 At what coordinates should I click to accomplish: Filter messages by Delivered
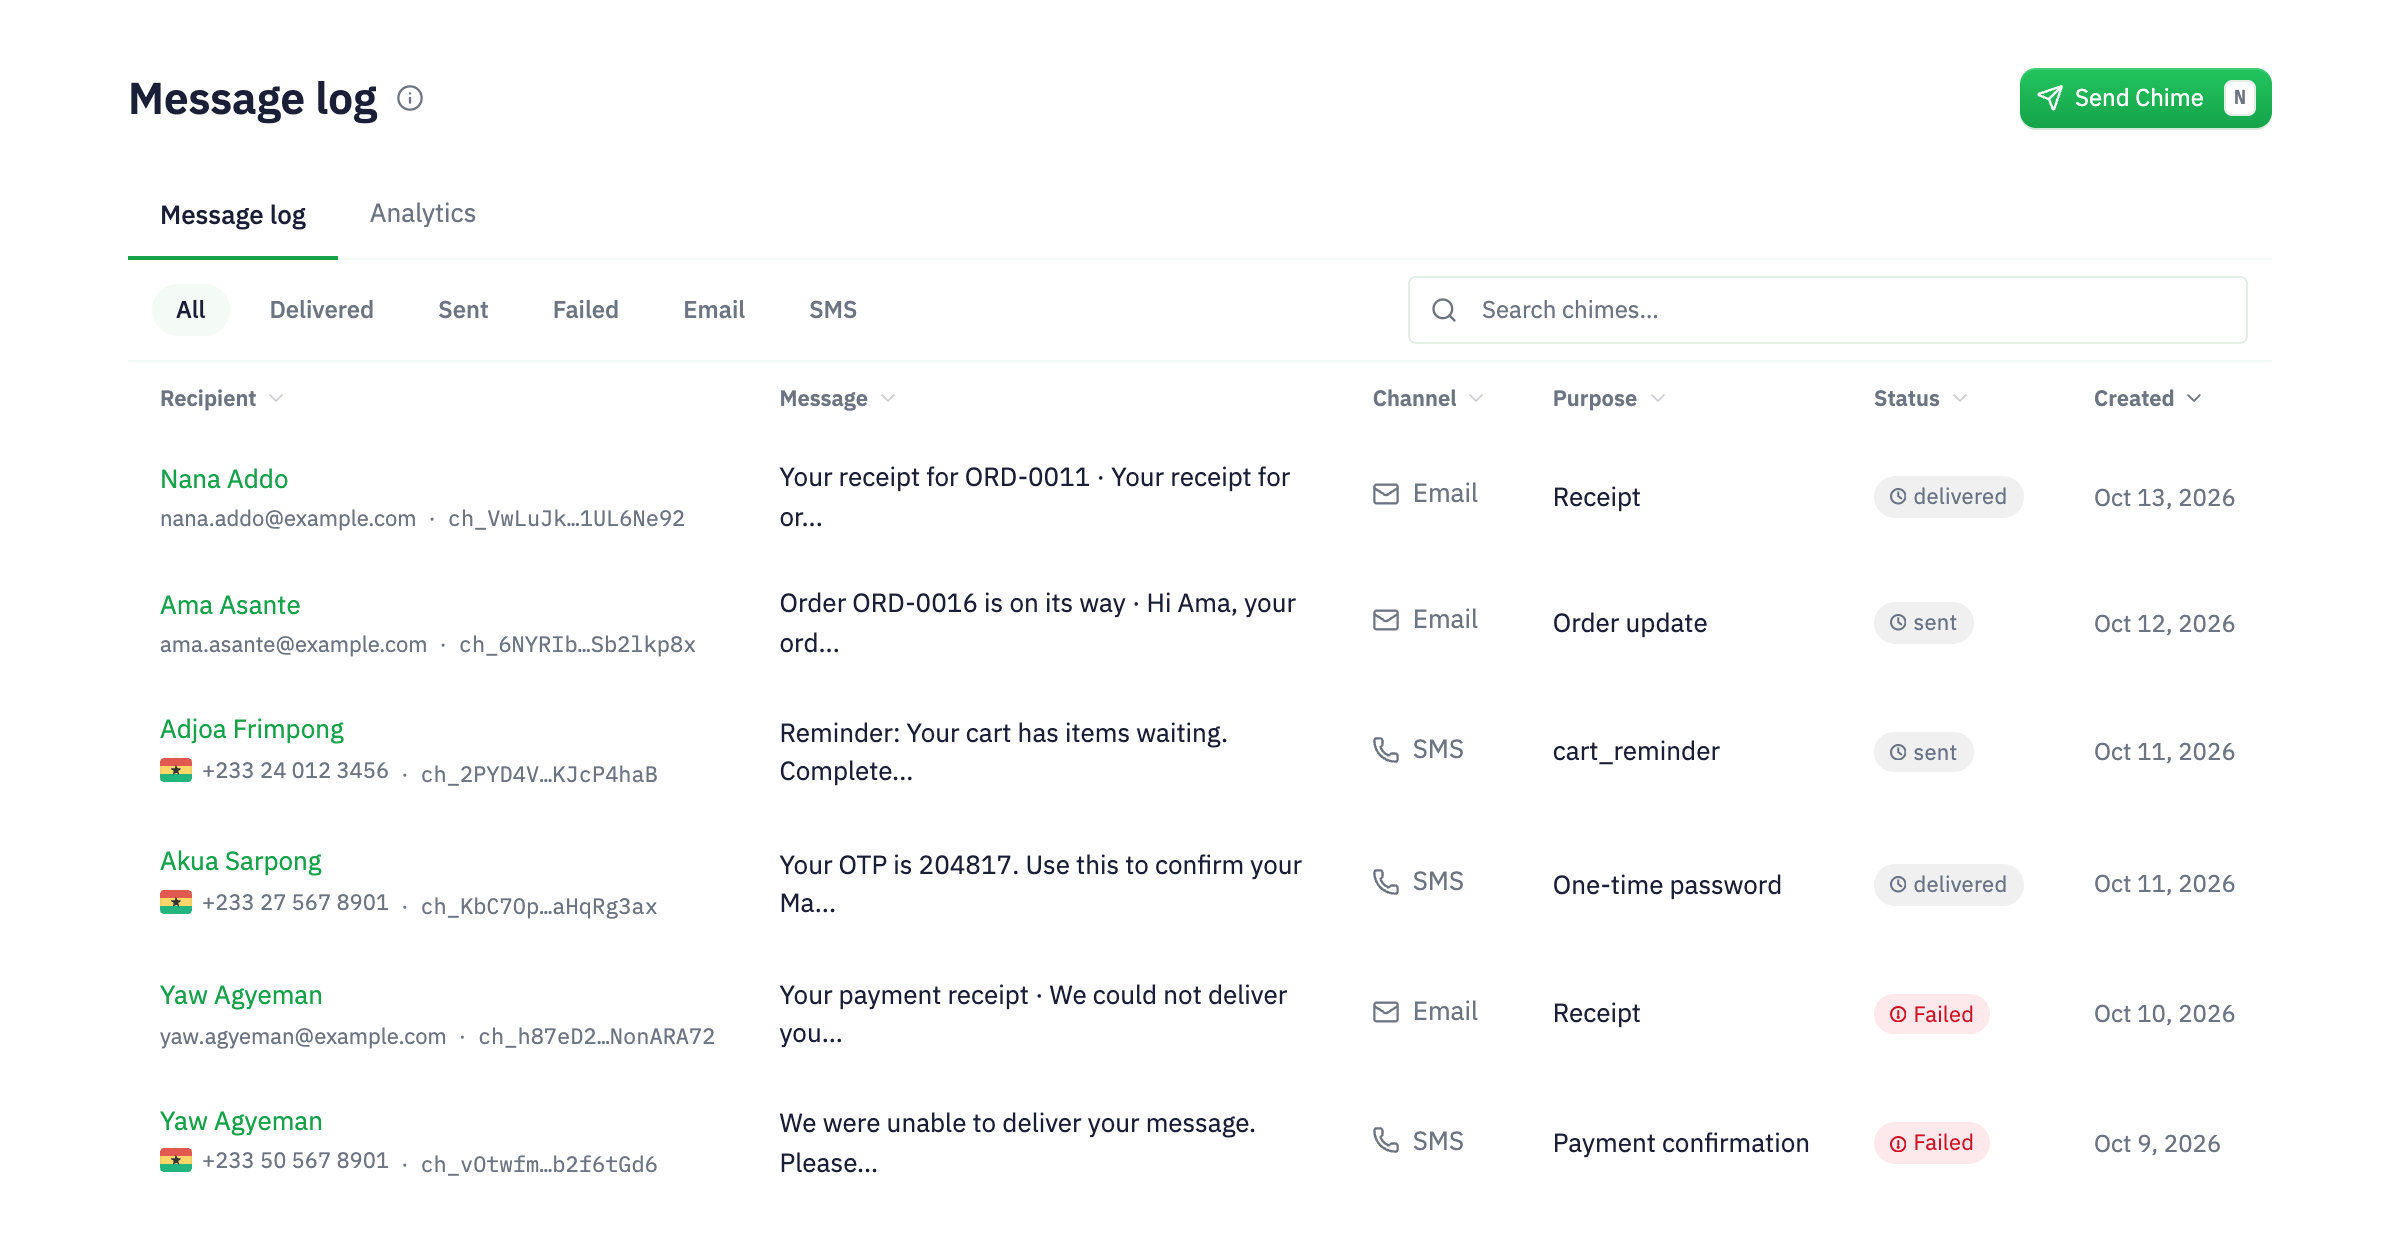coord(322,310)
